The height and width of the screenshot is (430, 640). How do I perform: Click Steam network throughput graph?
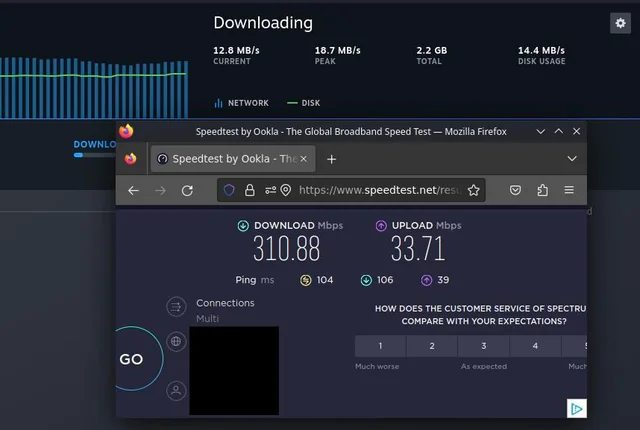click(x=94, y=88)
